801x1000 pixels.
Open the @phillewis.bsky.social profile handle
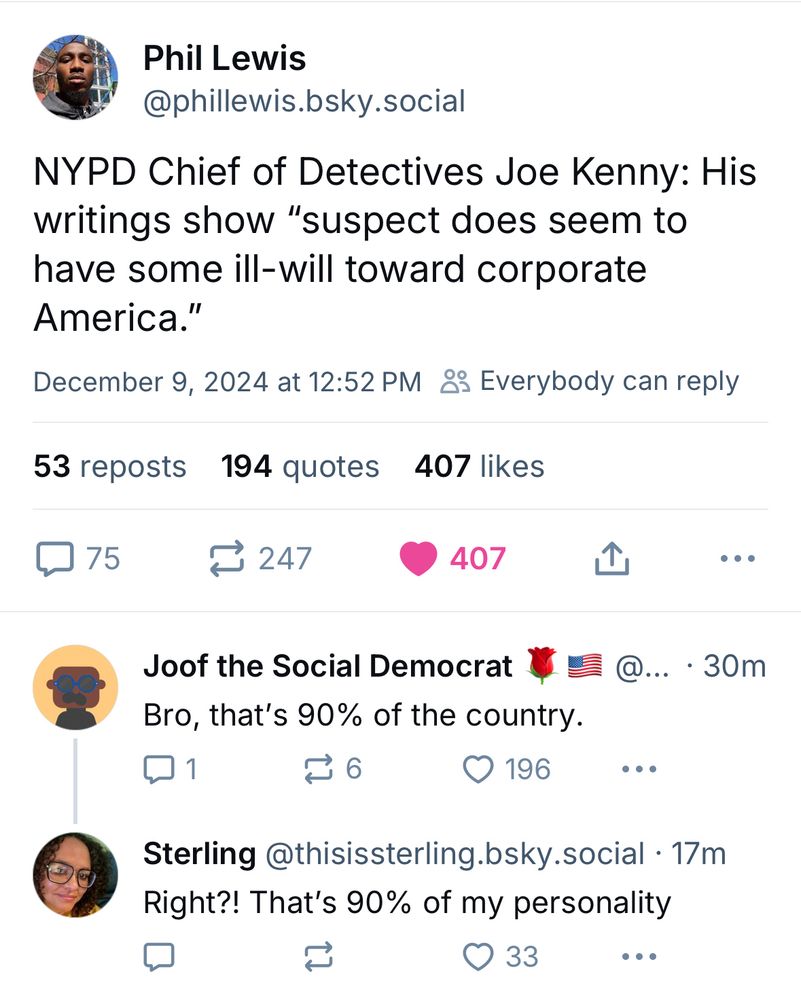pos(304,101)
